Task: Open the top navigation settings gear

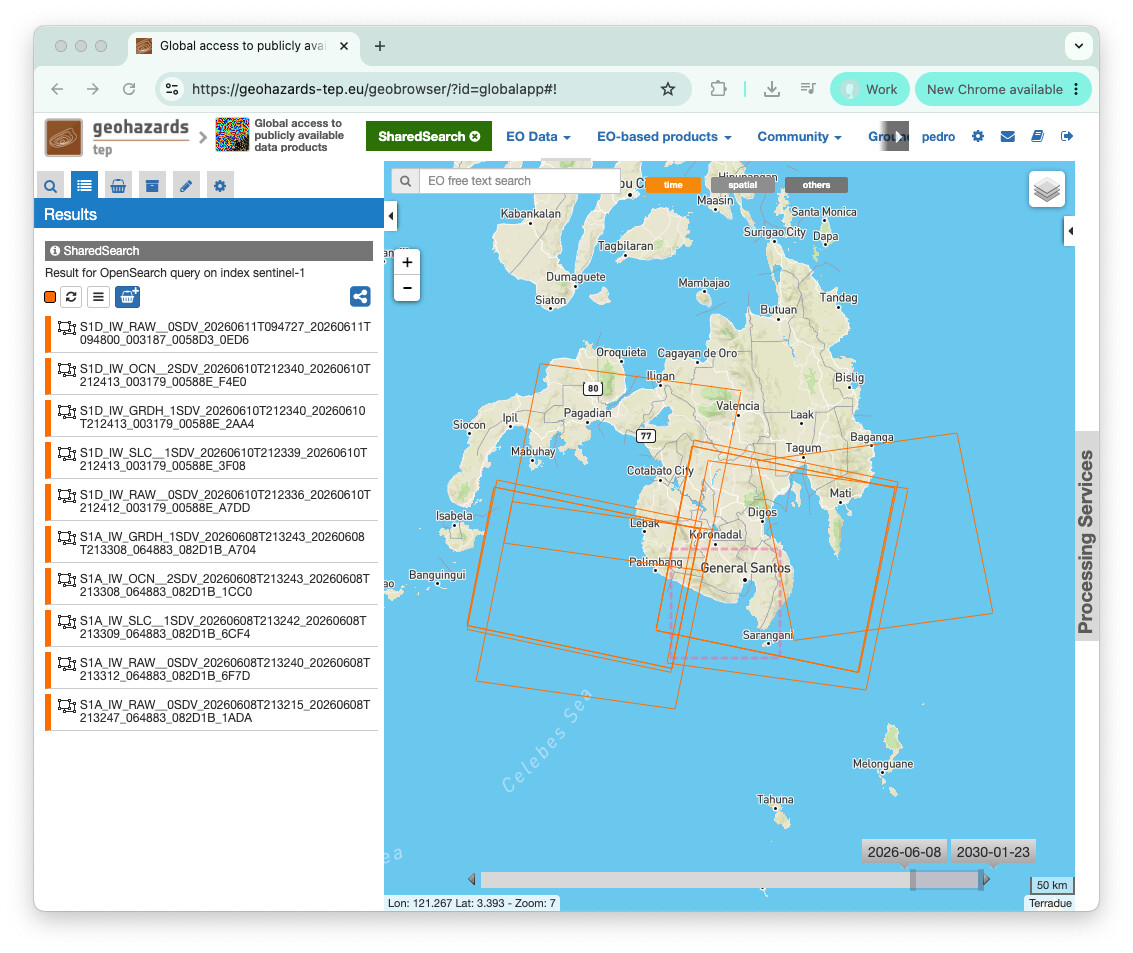Action: pyautogui.click(x=978, y=136)
